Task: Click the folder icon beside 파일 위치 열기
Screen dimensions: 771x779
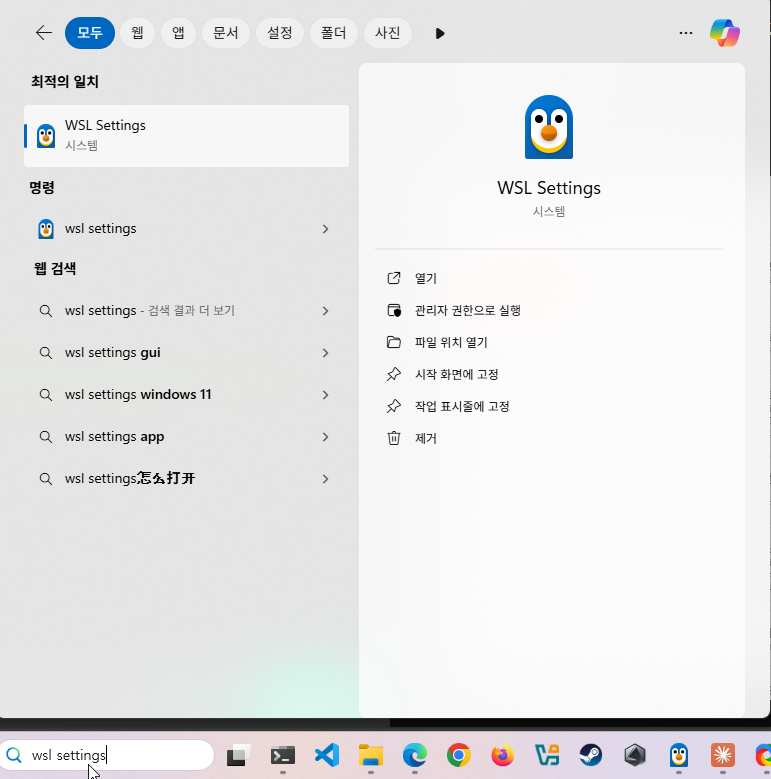Action: (x=394, y=342)
